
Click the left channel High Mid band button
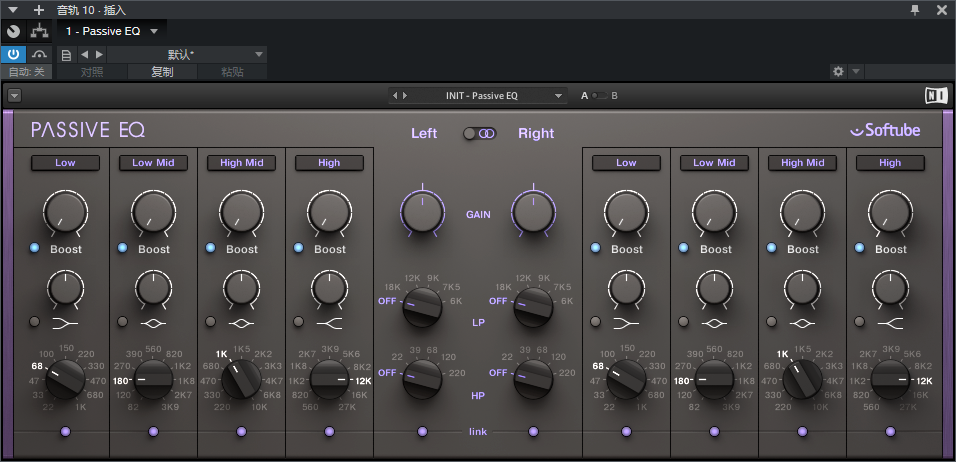pyautogui.click(x=241, y=162)
